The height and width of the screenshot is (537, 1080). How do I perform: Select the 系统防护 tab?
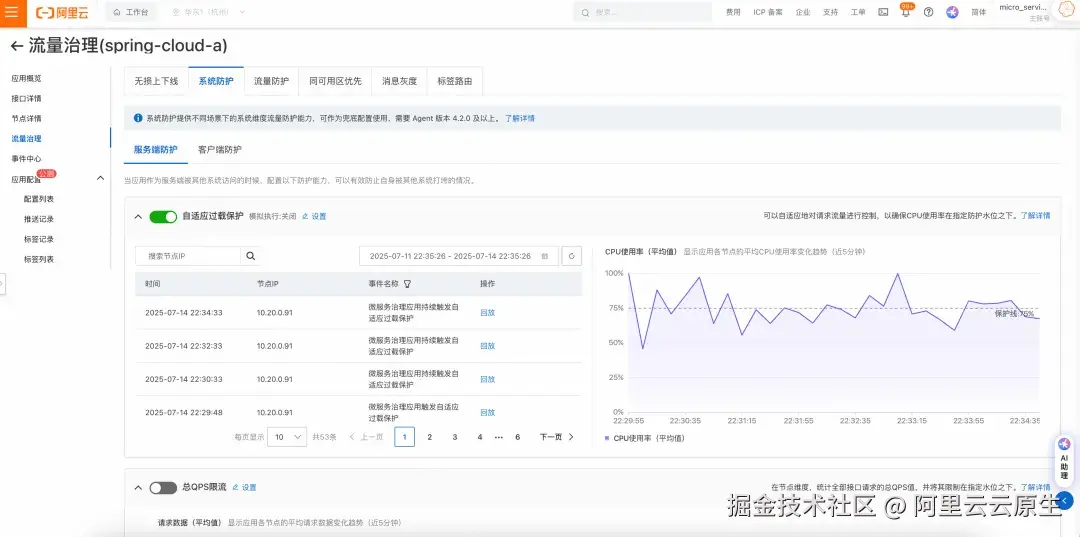point(216,81)
